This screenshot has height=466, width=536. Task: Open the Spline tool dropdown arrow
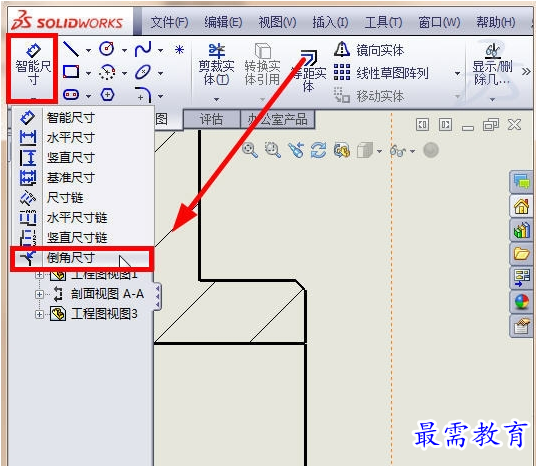(x=160, y=50)
